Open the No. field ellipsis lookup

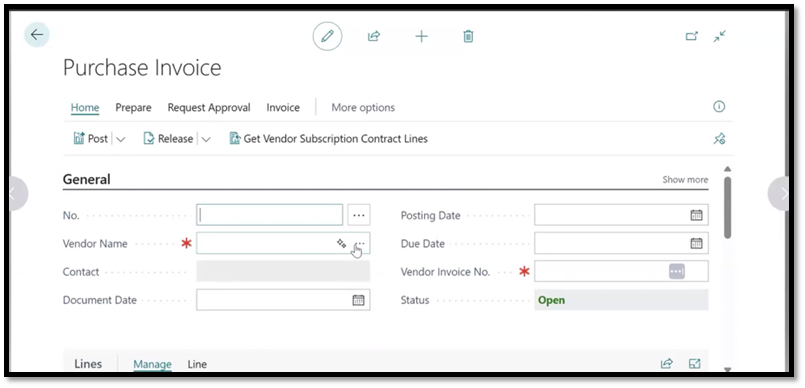click(x=359, y=215)
